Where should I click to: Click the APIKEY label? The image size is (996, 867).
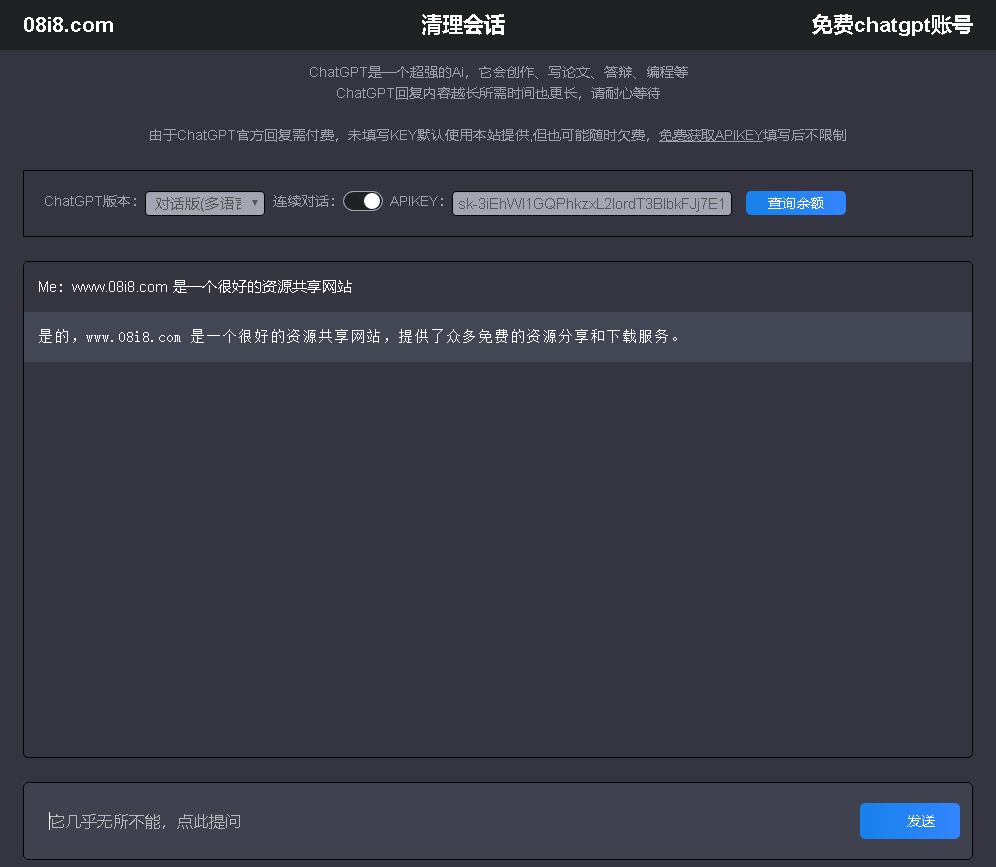click(x=417, y=201)
